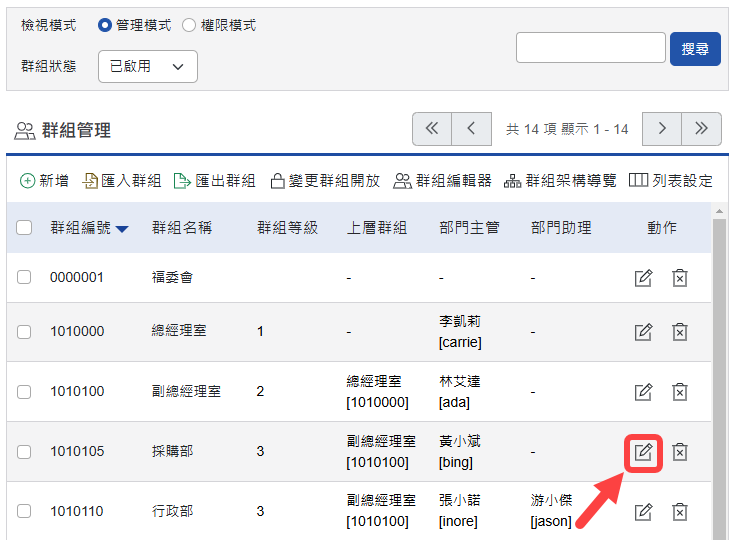Click 匯出群組 to export groups
Viewport: 735px width, 540px height.
[215, 181]
